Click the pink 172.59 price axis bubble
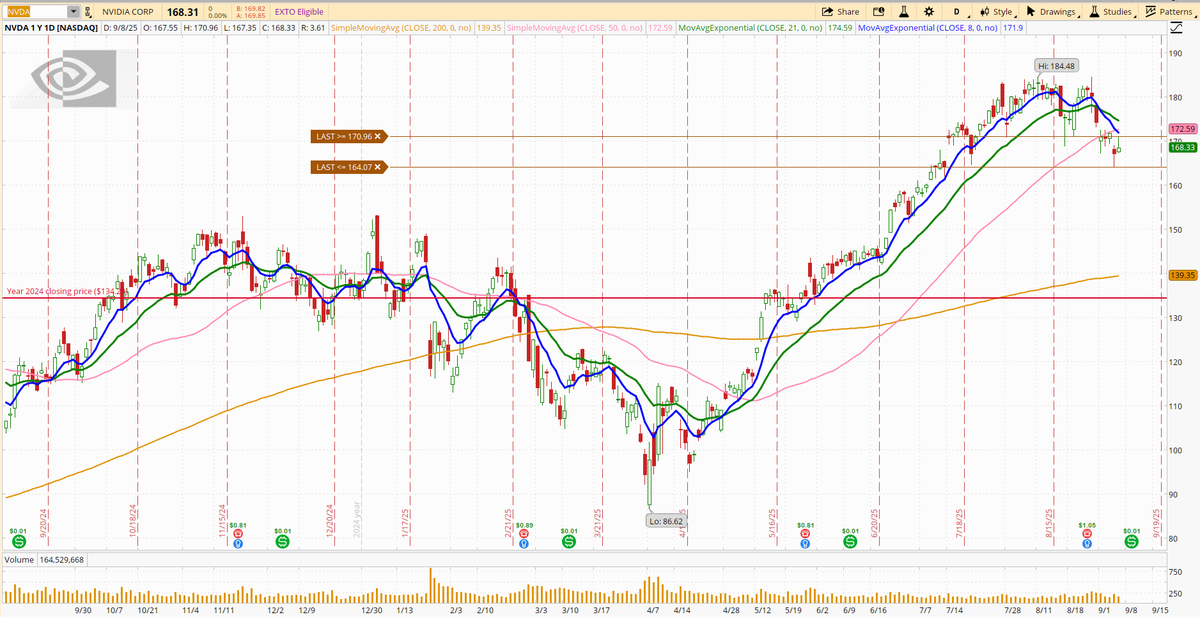1200x617 pixels. [x=1183, y=130]
